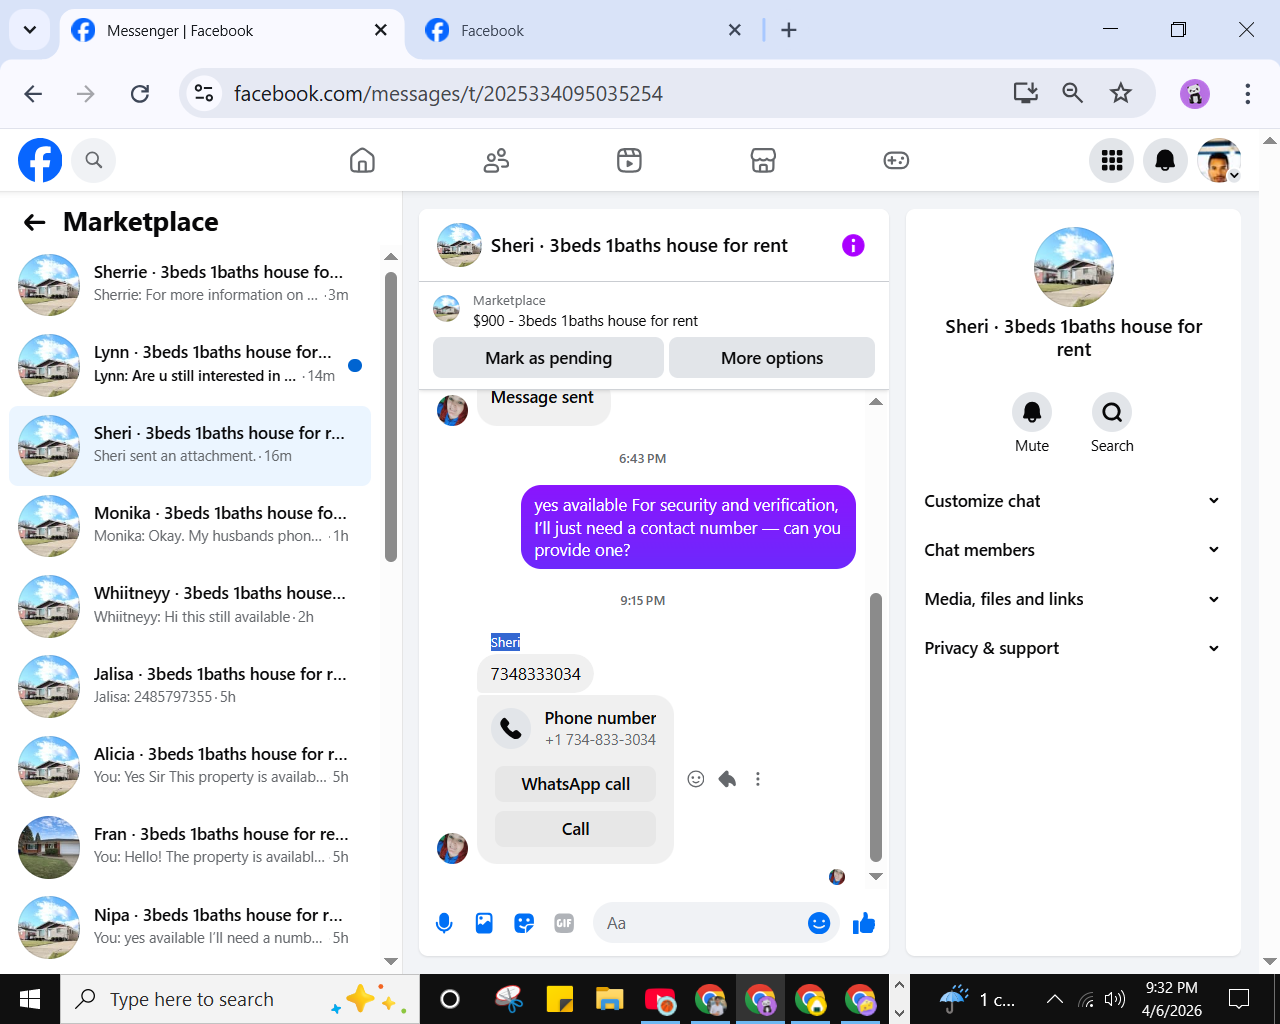Click the Search icon in details panel
The width and height of the screenshot is (1280, 1024).
click(x=1112, y=412)
